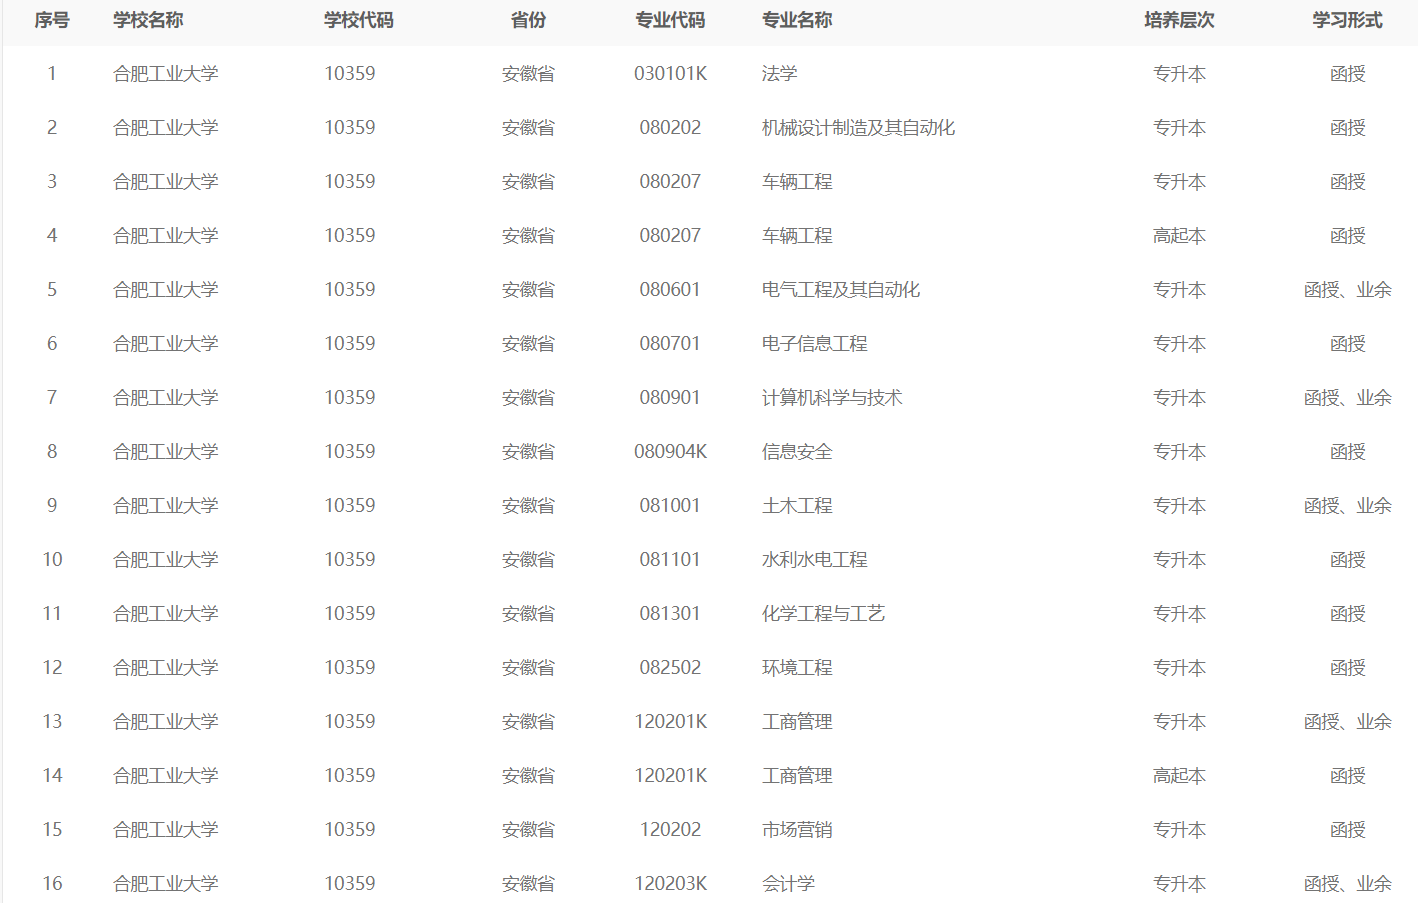Click 函授、业余 in row 9

pyautogui.click(x=1347, y=506)
